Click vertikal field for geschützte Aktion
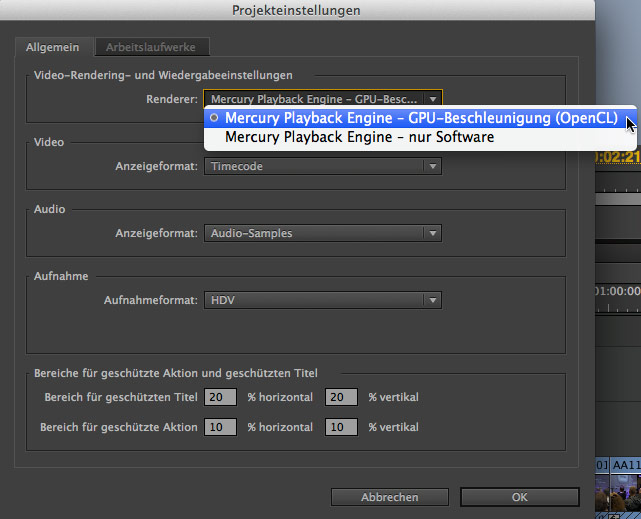Viewport: 641px width, 519px height. tap(341, 427)
